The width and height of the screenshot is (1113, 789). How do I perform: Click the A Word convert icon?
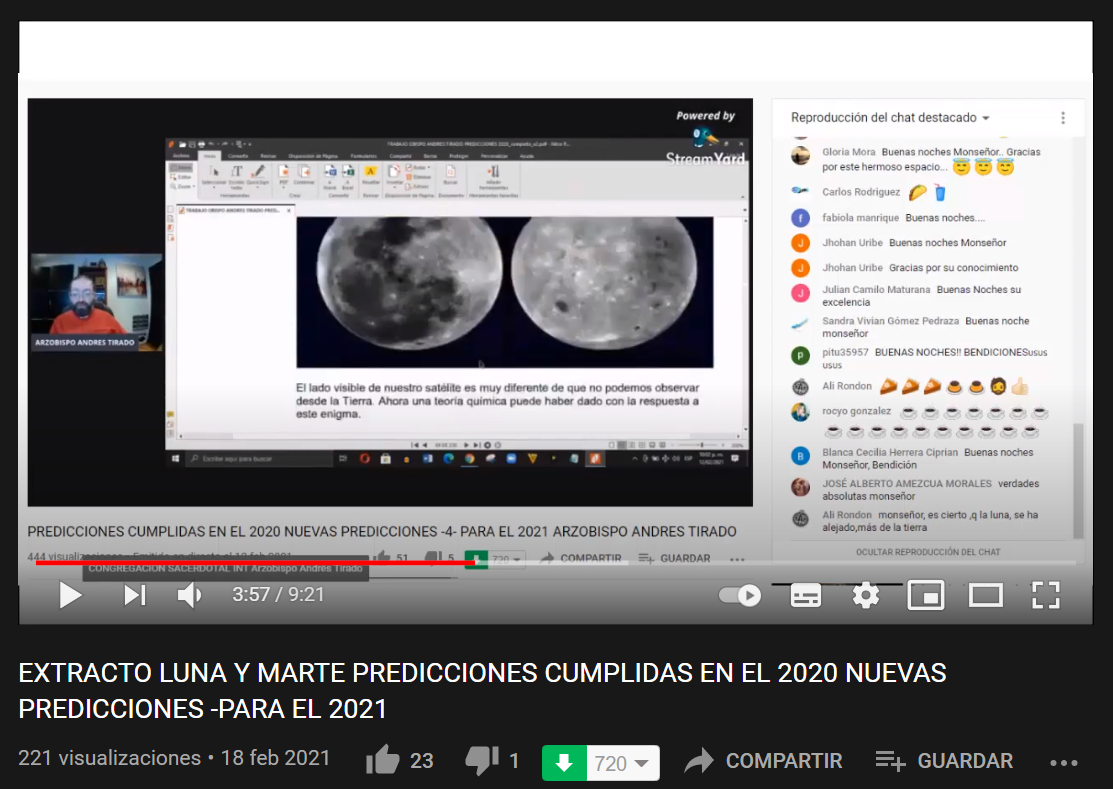[x=330, y=176]
